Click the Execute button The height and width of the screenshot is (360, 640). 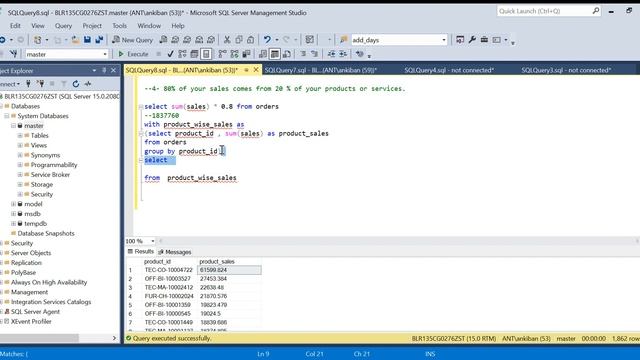133,54
